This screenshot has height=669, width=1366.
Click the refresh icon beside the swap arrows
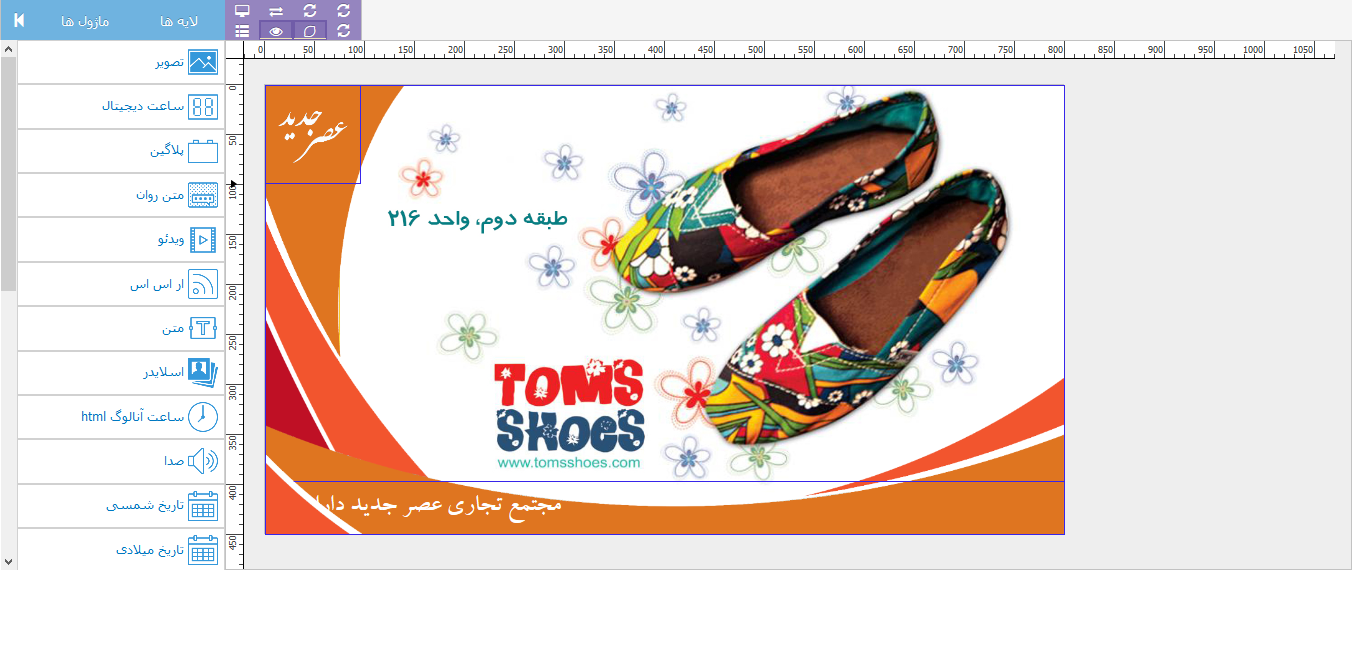click(310, 11)
